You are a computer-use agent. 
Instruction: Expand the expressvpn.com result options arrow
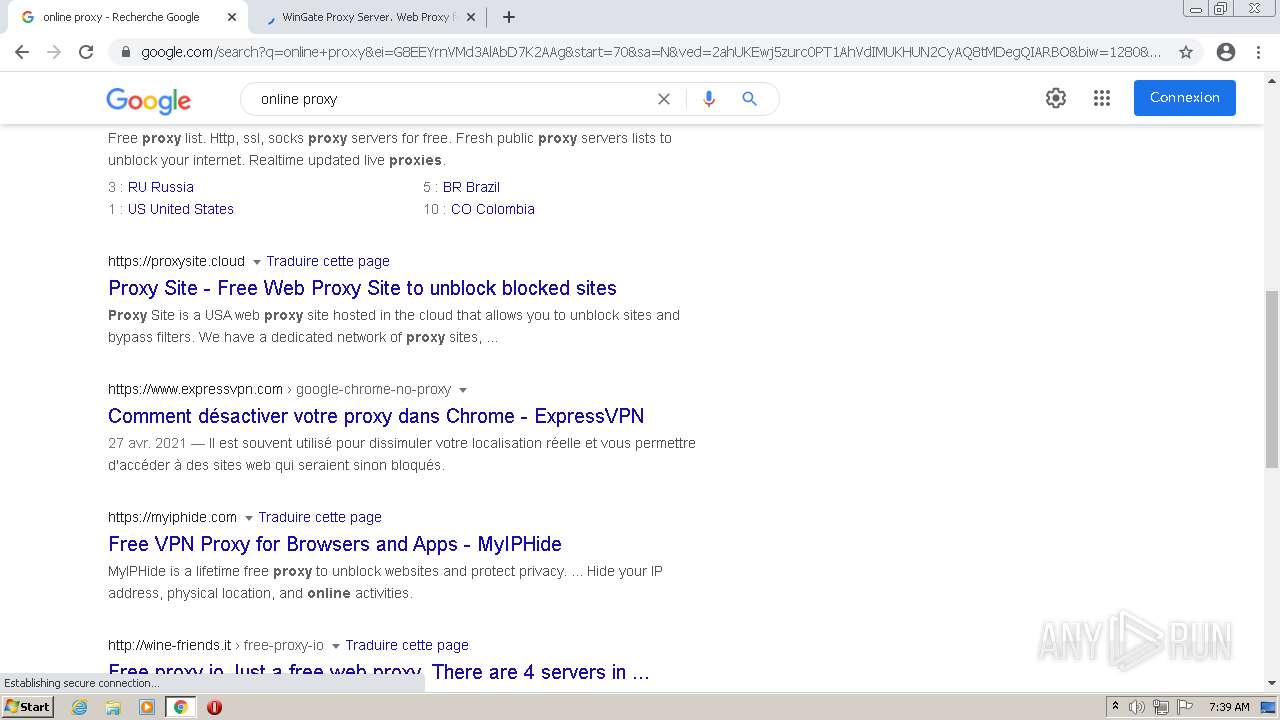462,390
